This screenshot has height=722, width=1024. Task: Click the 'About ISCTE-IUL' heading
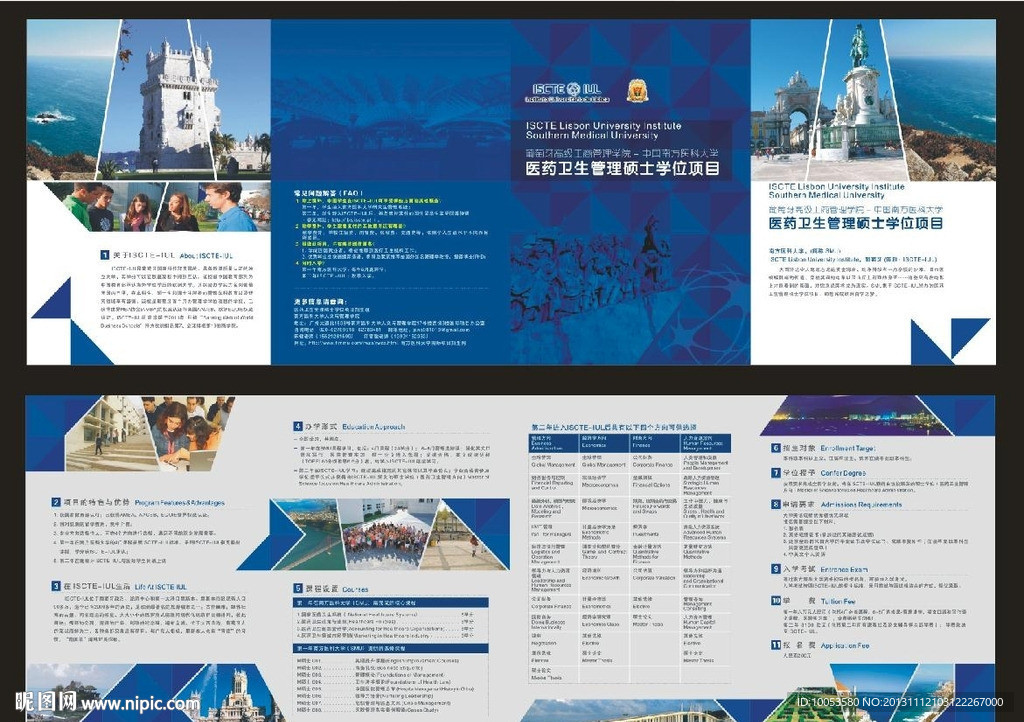click(206, 256)
